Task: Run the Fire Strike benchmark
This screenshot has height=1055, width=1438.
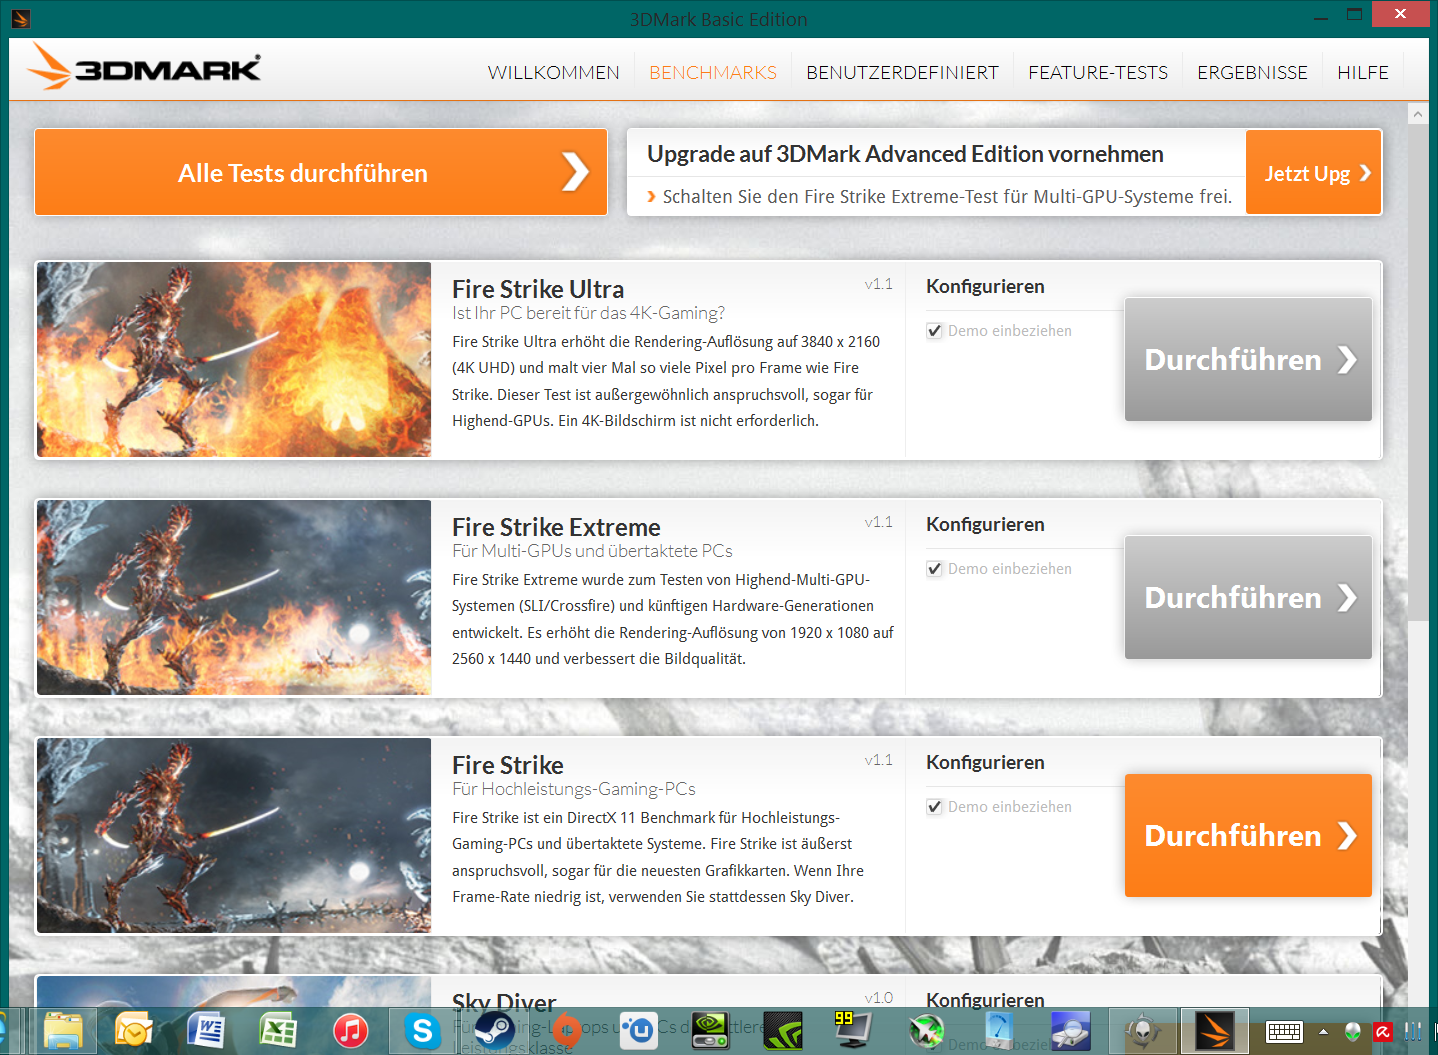Action: pyautogui.click(x=1248, y=835)
